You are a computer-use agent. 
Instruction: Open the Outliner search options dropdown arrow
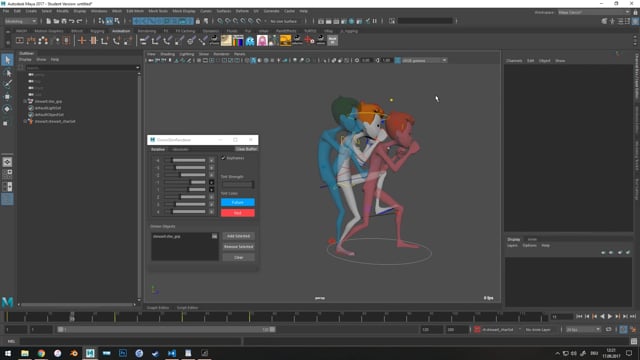tap(138, 68)
